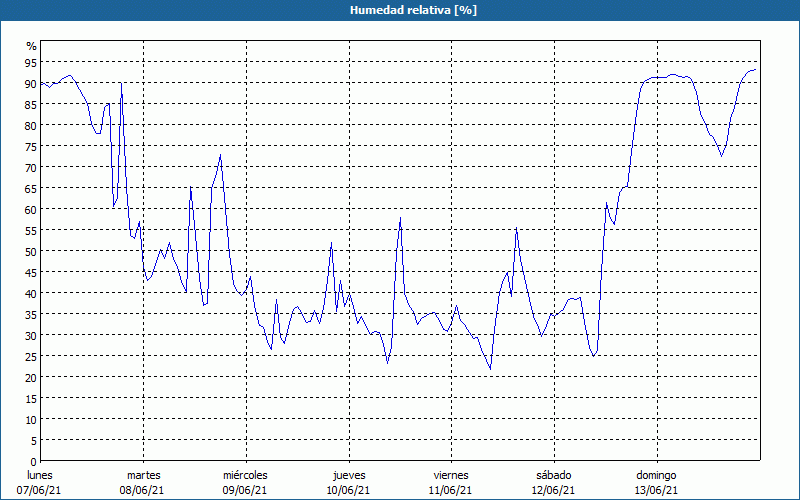The width and height of the screenshot is (800, 500).
Task: Click the 09/06/21 date label
Action: [x=245, y=490]
